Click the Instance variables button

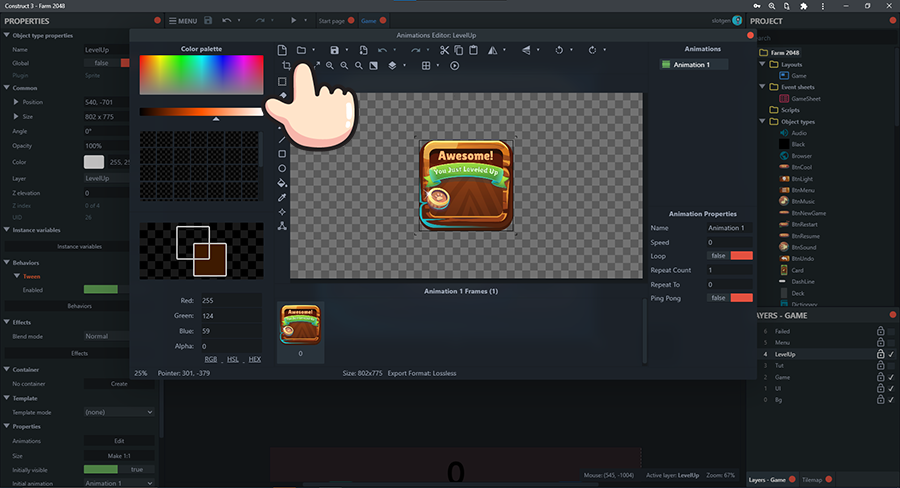tap(79, 246)
